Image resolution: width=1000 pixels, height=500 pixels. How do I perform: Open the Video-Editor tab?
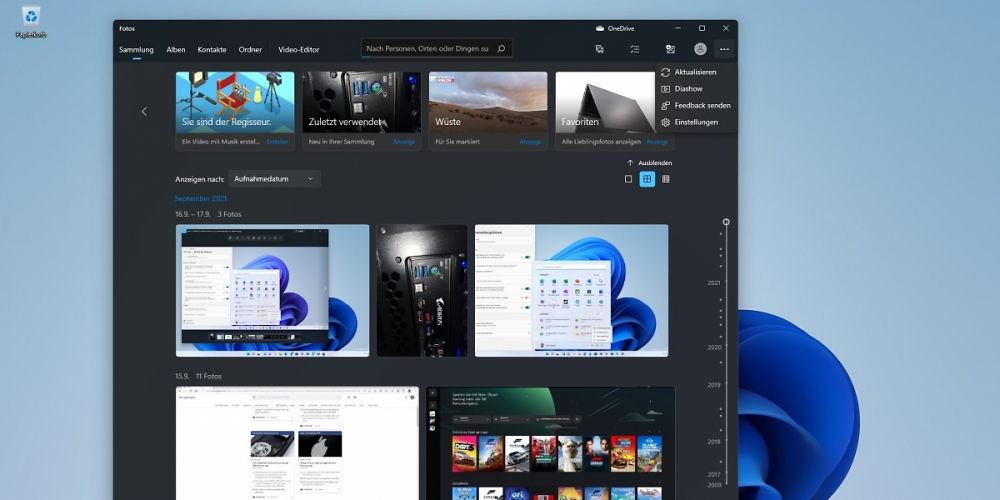tap(298, 50)
